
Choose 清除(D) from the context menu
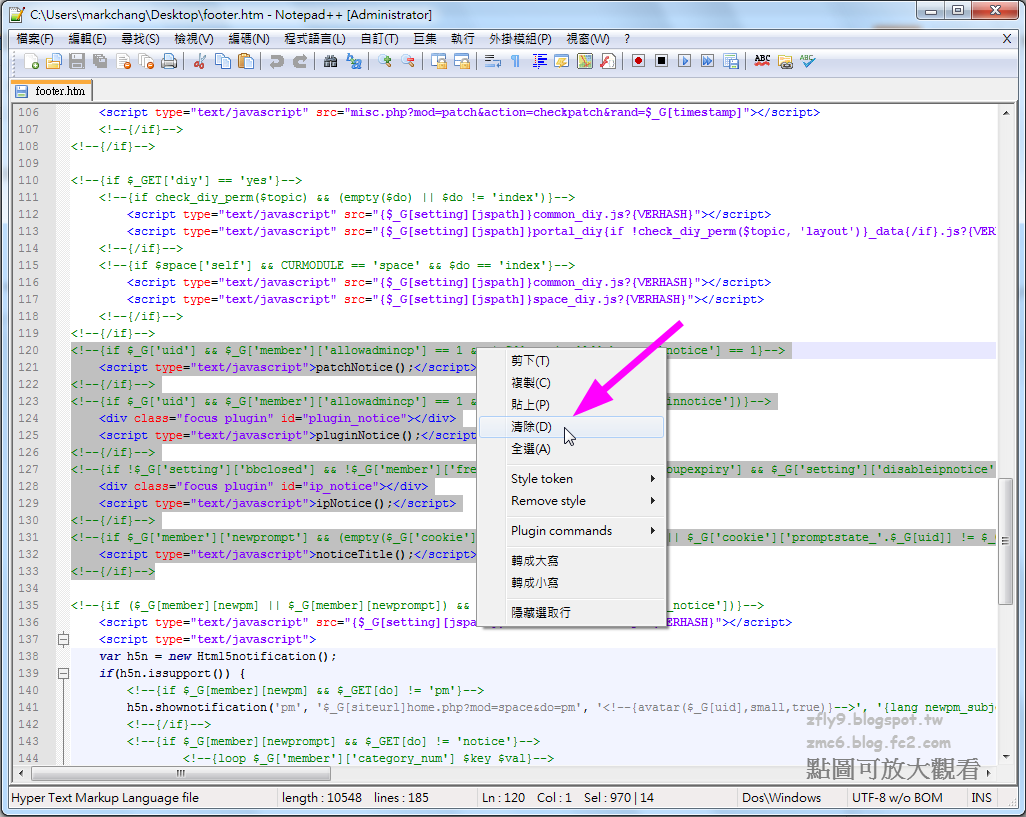[571, 427]
